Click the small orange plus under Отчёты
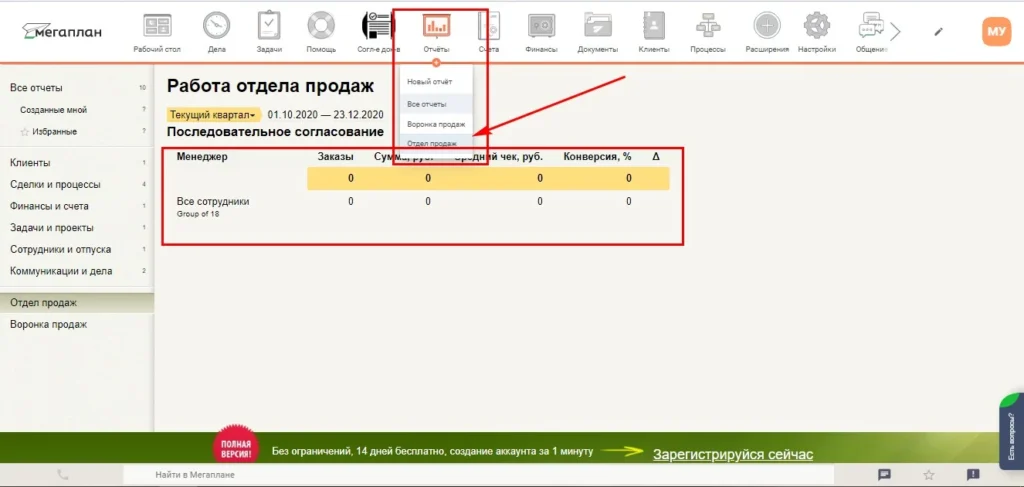 436,63
